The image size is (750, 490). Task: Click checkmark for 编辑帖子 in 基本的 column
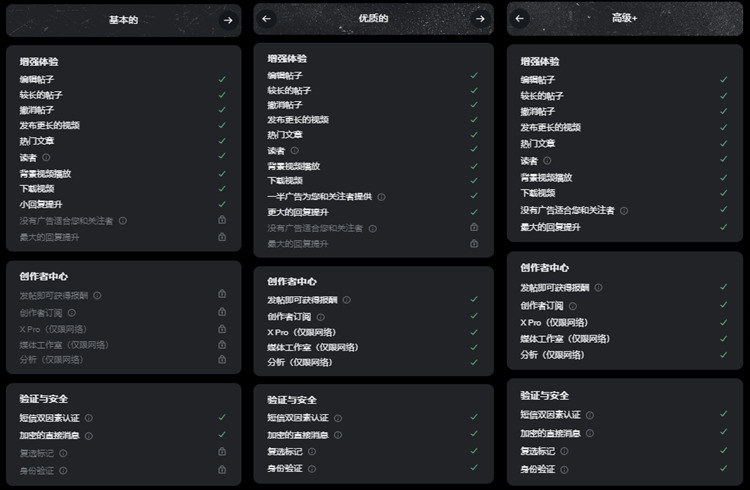222,79
